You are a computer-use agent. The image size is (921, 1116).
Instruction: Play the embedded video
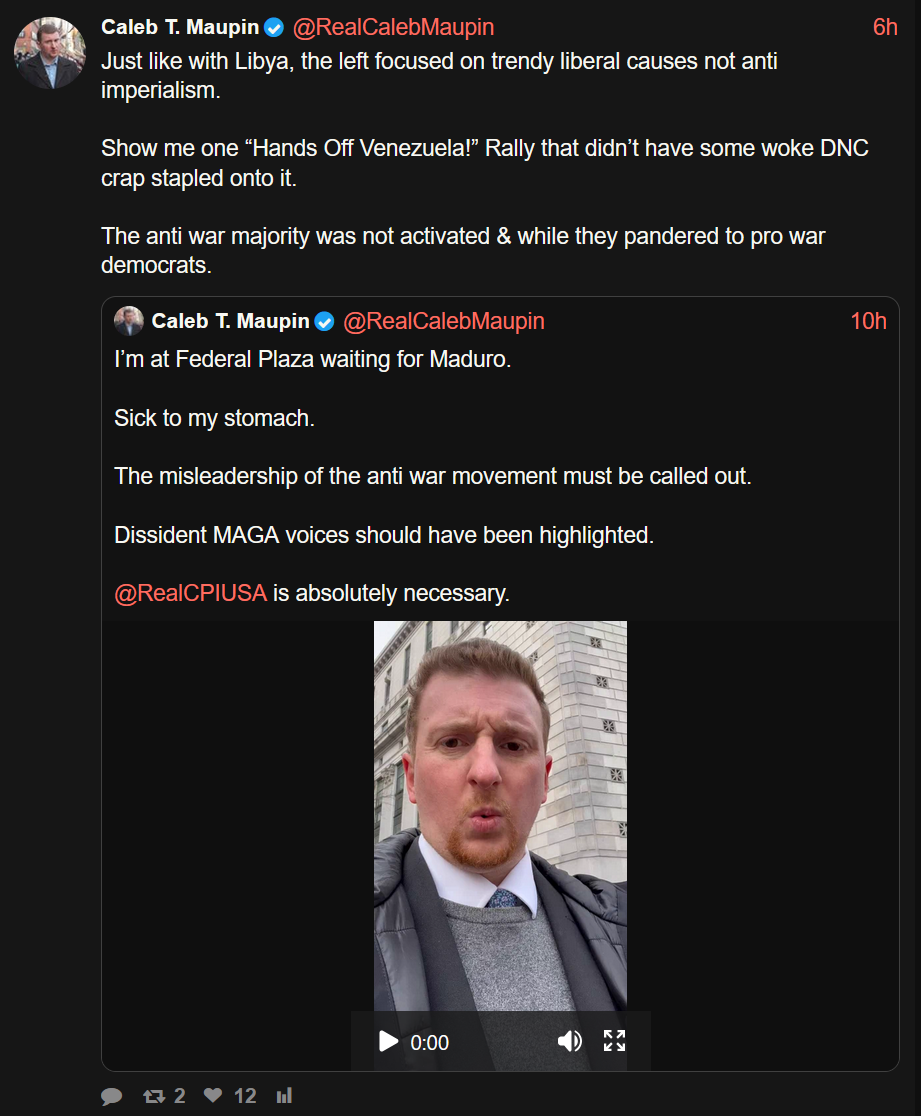coord(388,1041)
